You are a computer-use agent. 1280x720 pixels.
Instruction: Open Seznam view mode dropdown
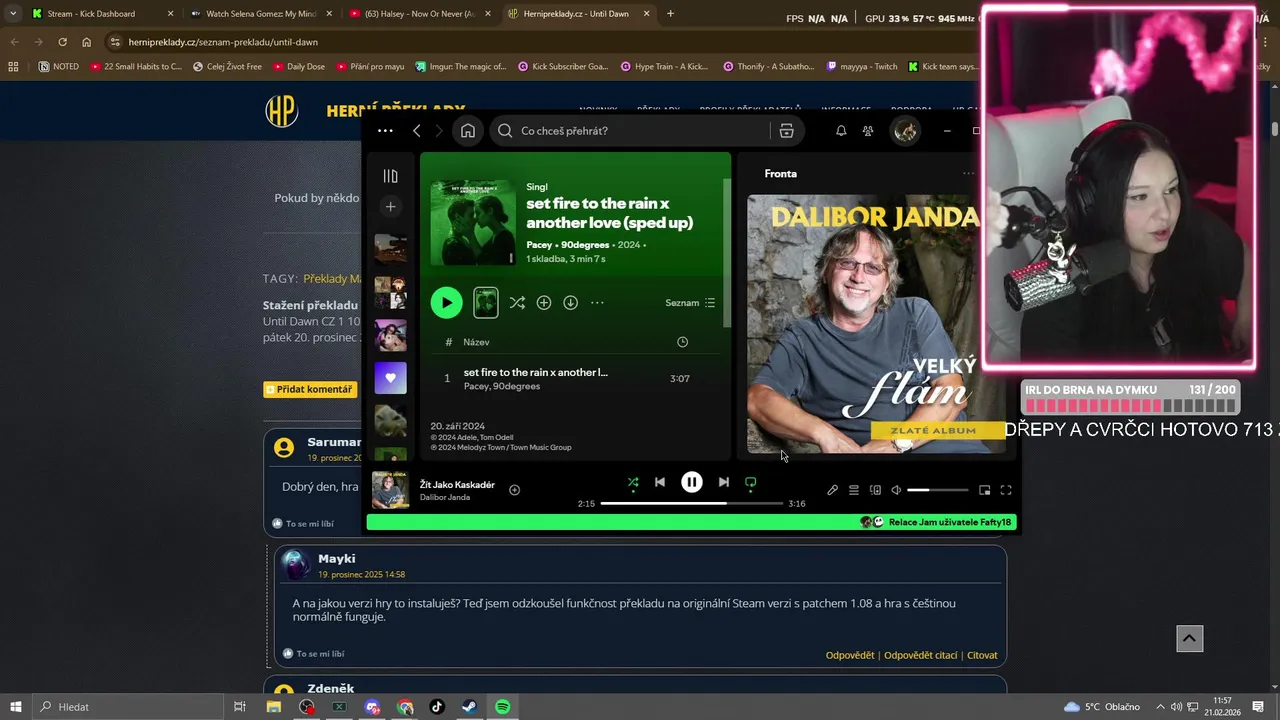coord(690,302)
